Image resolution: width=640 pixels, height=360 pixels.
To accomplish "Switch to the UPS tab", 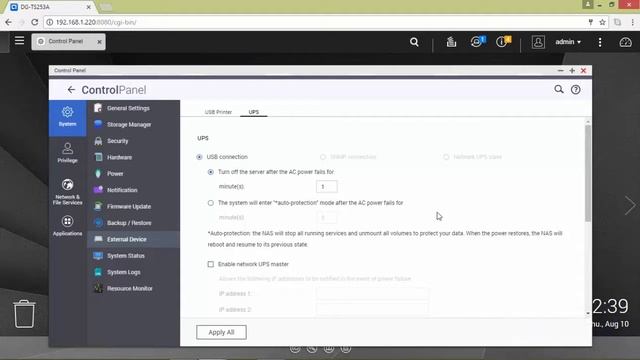I will coord(253,112).
